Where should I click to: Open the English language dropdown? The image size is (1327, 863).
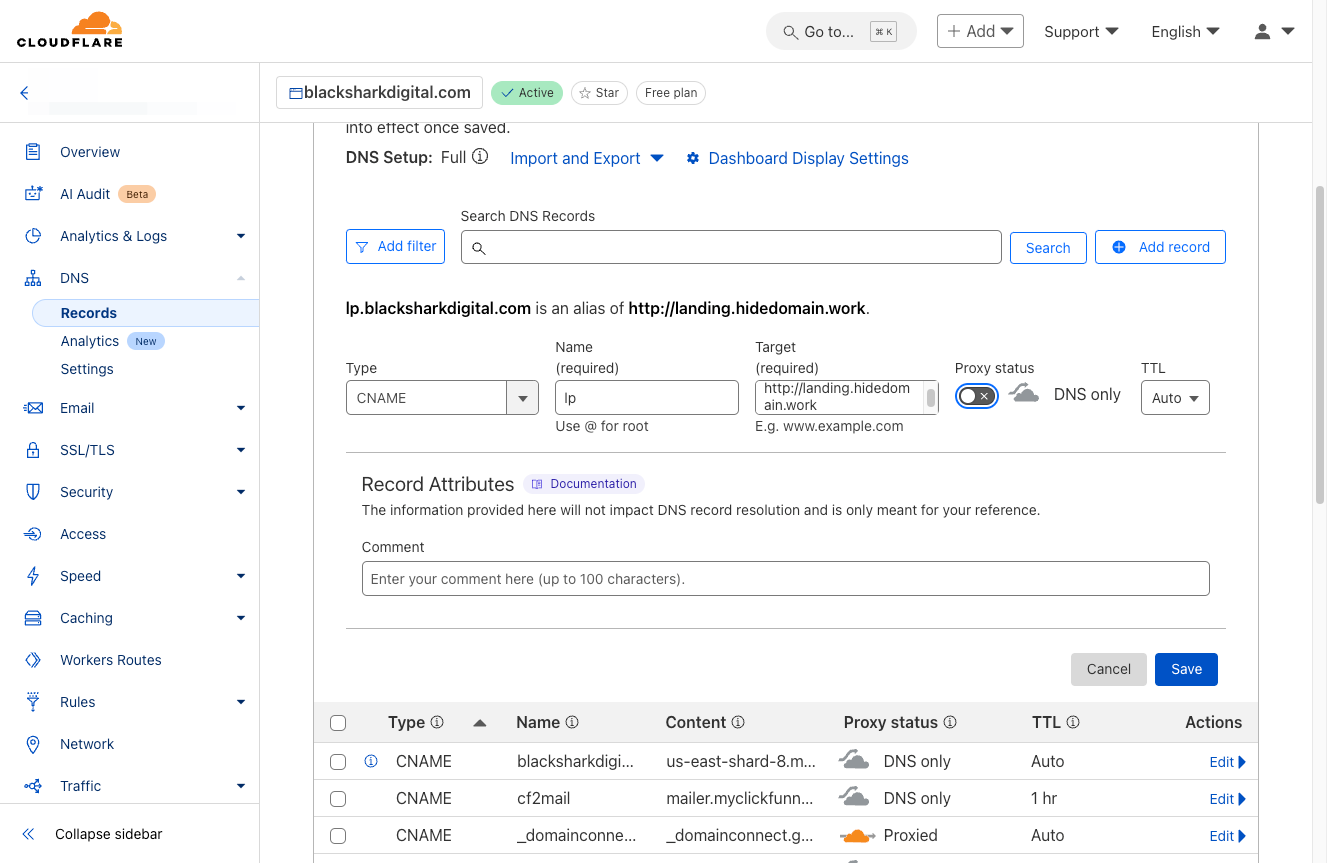tap(1185, 31)
